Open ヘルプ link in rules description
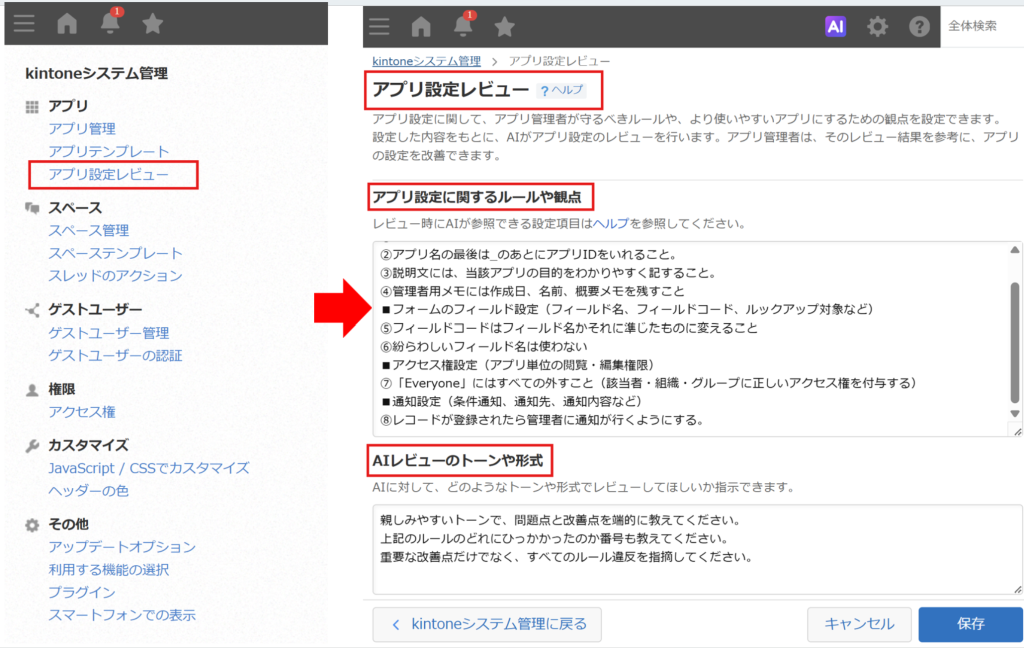 [611, 223]
